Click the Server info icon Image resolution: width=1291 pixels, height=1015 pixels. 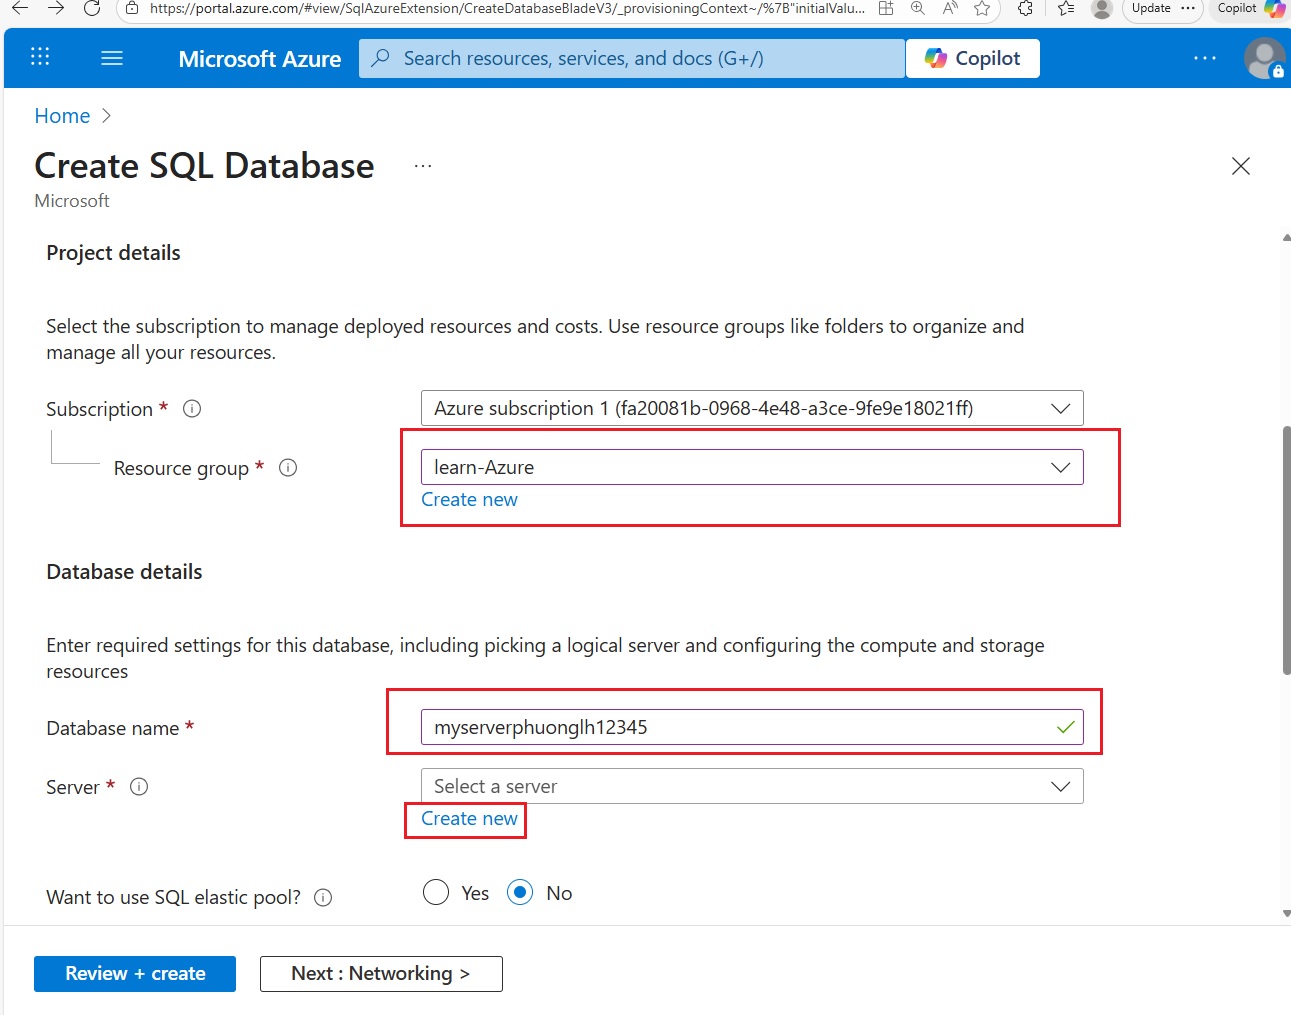click(x=139, y=786)
